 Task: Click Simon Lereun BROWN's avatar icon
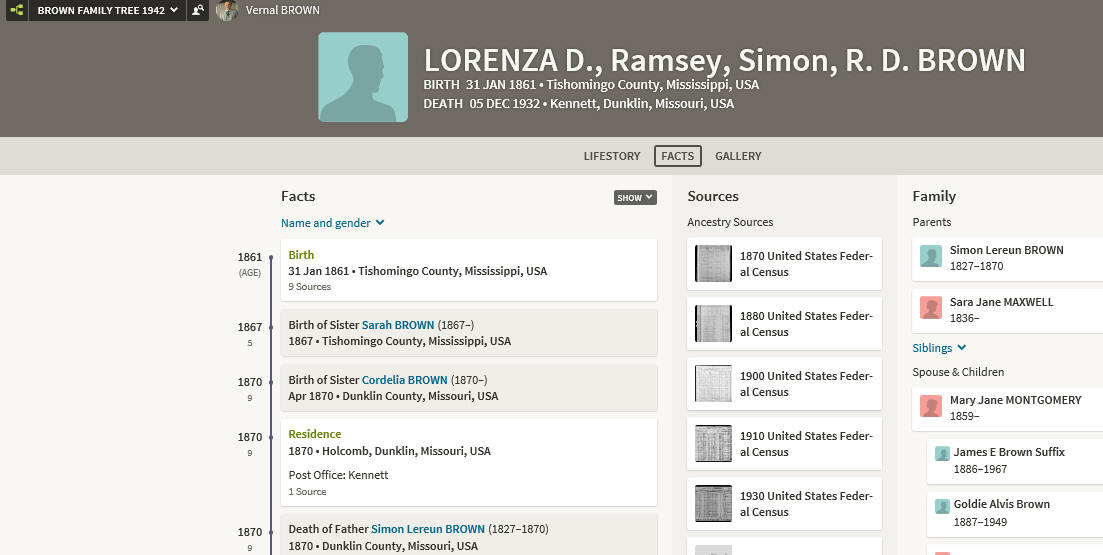[x=931, y=256]
